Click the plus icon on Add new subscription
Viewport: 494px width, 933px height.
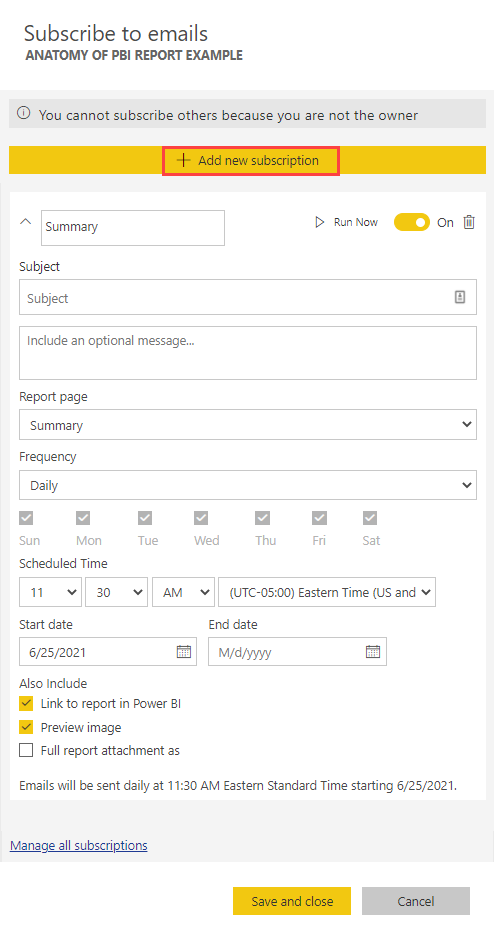tap(184, 161)
